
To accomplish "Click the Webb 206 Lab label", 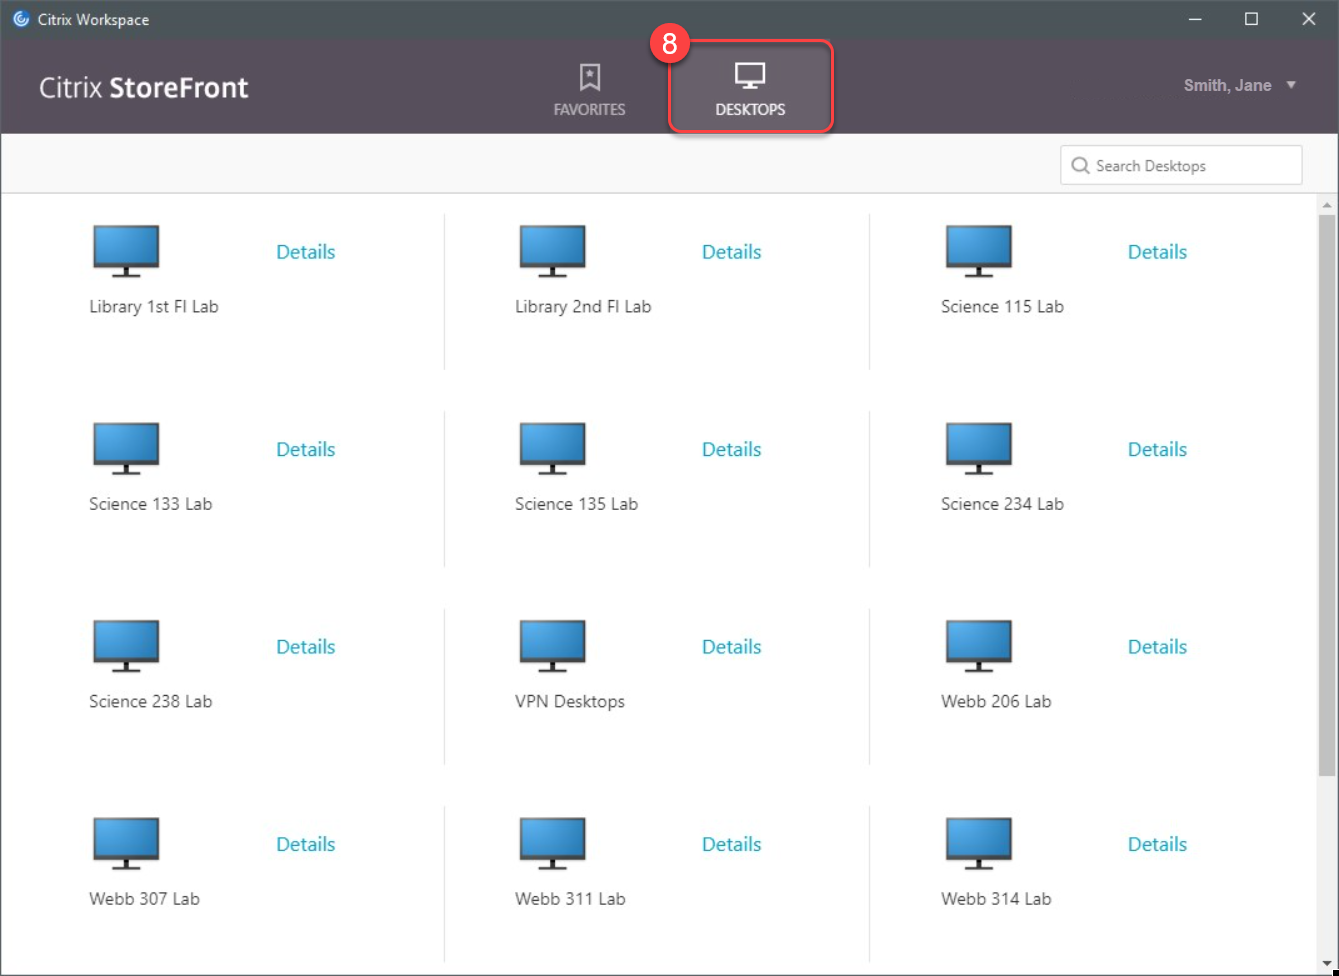I will [996, 701].
